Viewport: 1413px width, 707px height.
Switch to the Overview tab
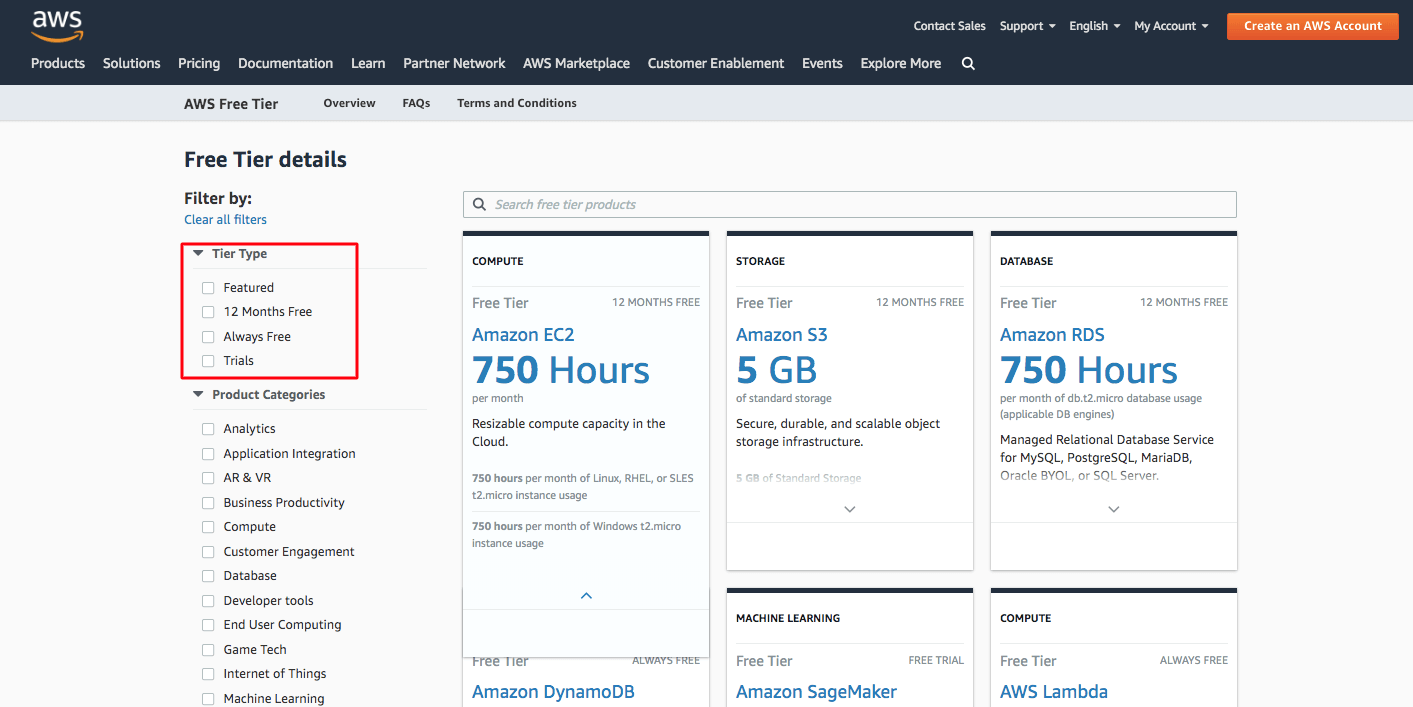point(349,103)
